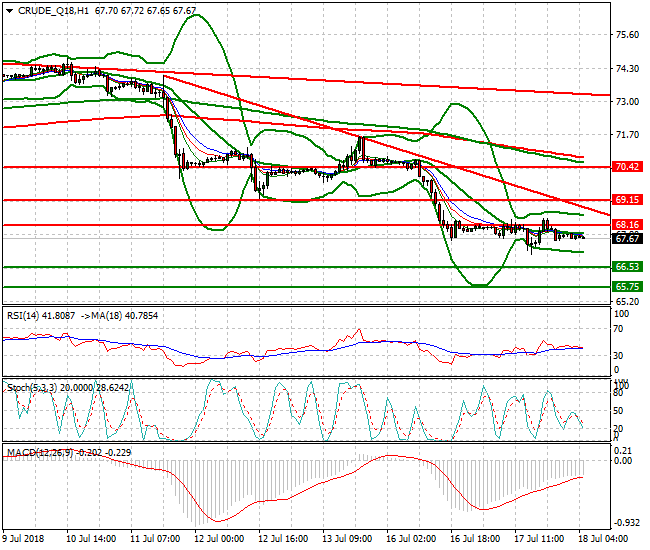Screen dimensions: 650x550
Task: Click the RSI scale value 30
Action: point(618,356)
